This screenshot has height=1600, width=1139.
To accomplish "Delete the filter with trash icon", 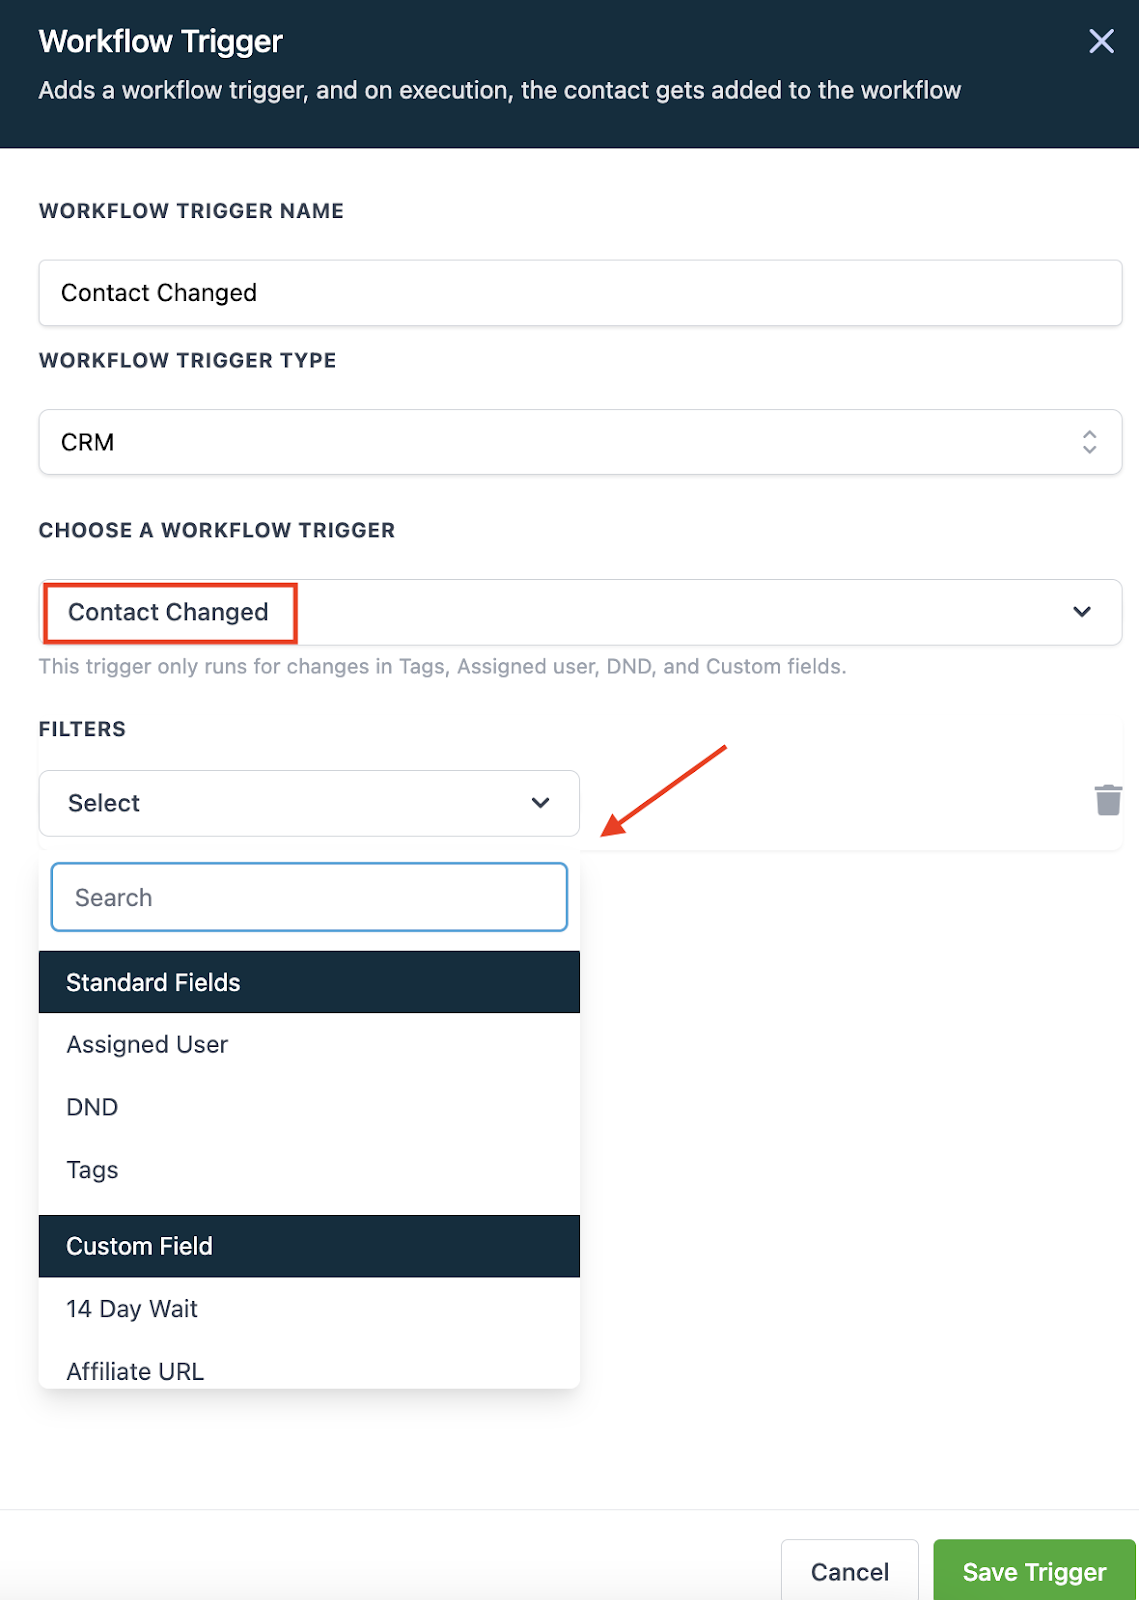I will tap(1107, 800).
